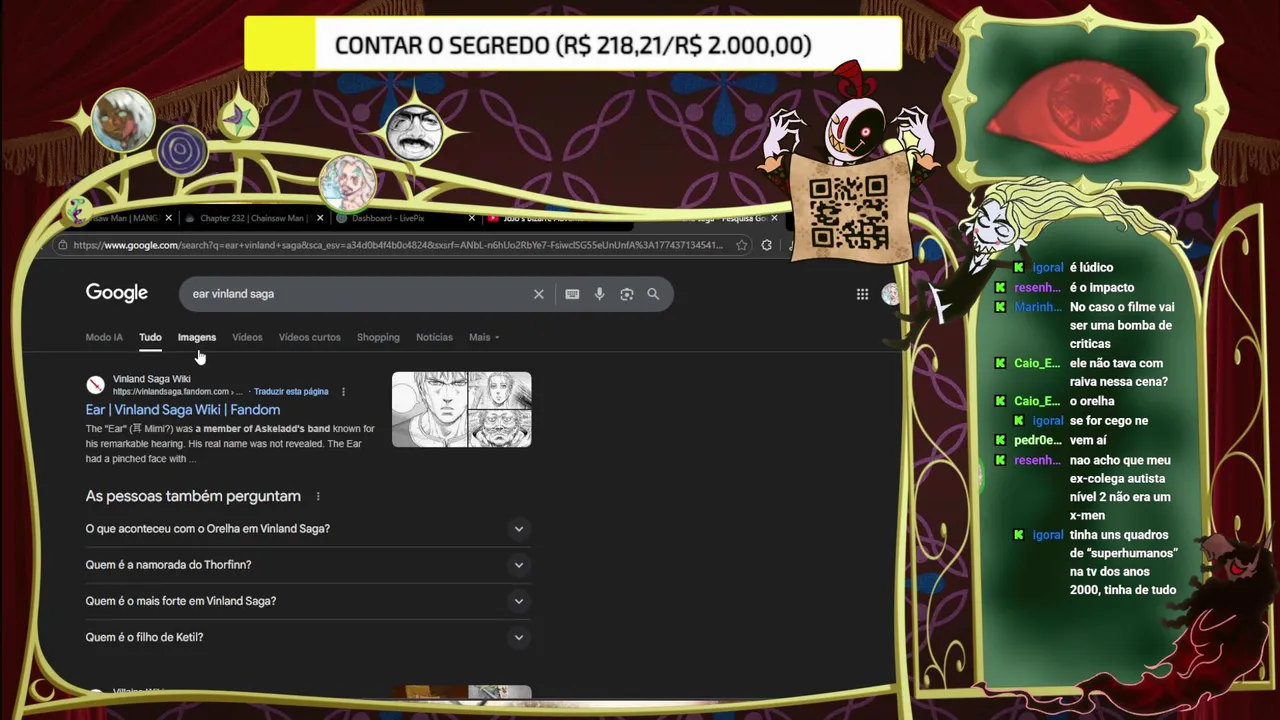Close the Chainsaw Man MANGA tab
This screenshot has width=1280, height=720.
(x=168, y=218)
